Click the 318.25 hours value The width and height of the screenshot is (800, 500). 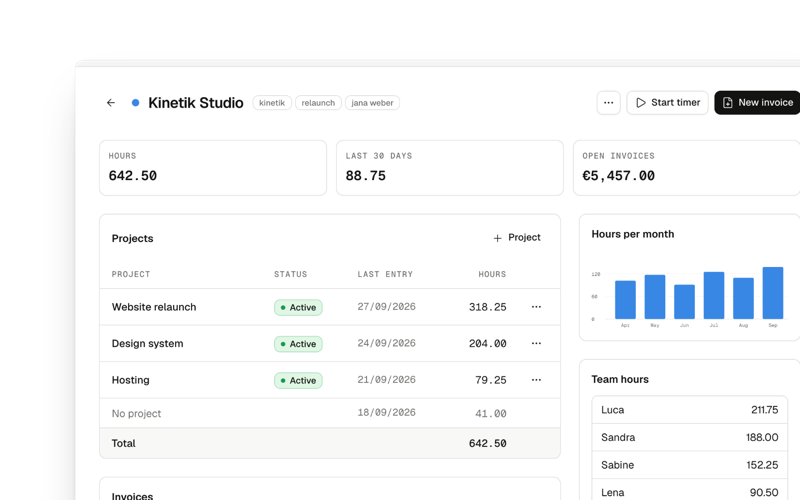tap(487, 307)
